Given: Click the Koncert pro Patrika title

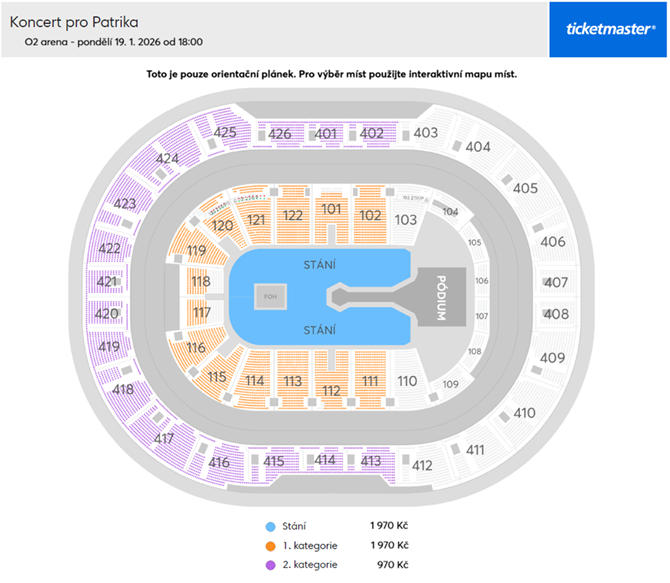Looking at the screenshot, I should click(x=75, y=20).
